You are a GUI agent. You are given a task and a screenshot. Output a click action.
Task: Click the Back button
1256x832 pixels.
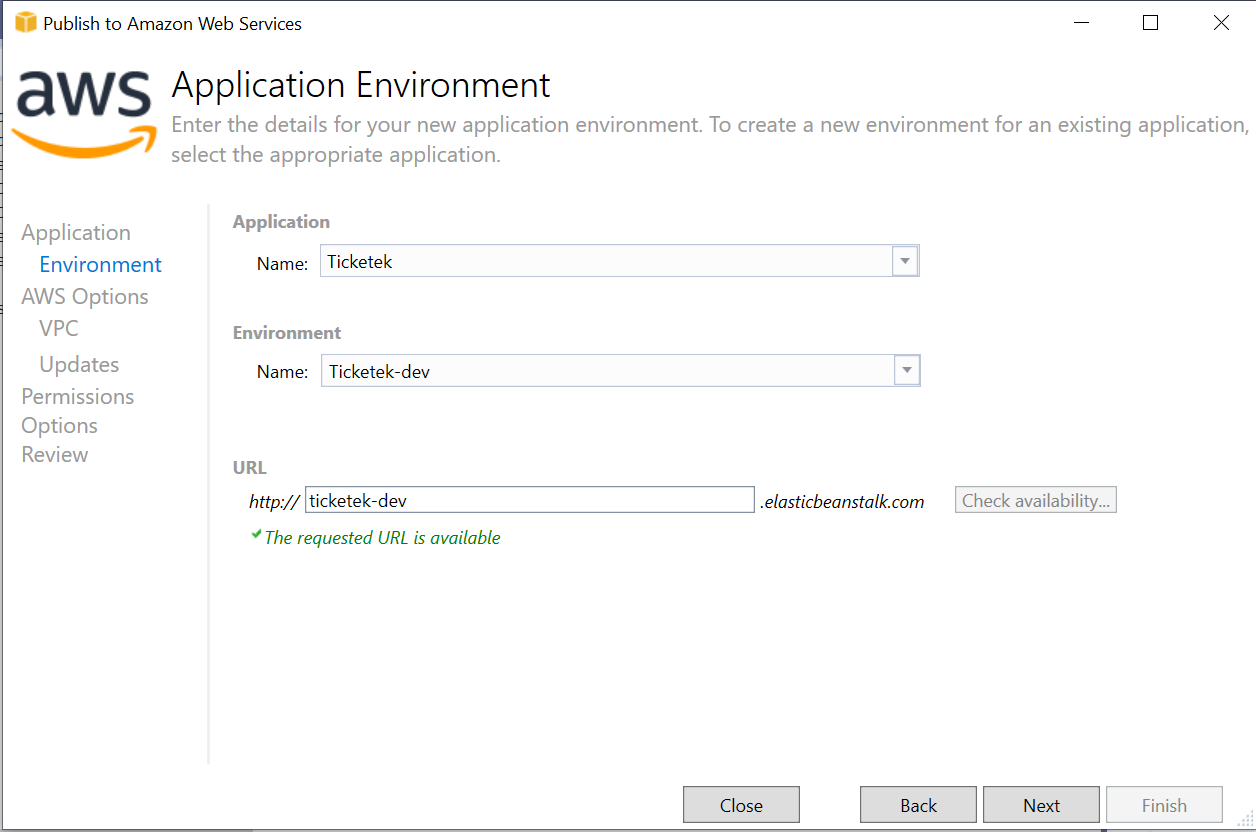917,804
